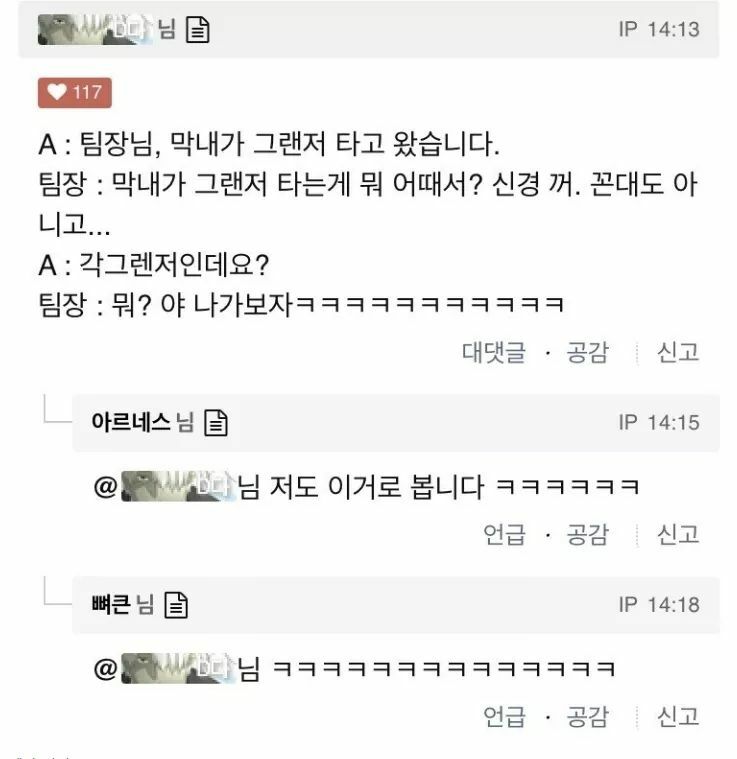Screen dimensions: 737x759
Task: Click the document icon next to 뼈큰
Action: pos(176,604)
